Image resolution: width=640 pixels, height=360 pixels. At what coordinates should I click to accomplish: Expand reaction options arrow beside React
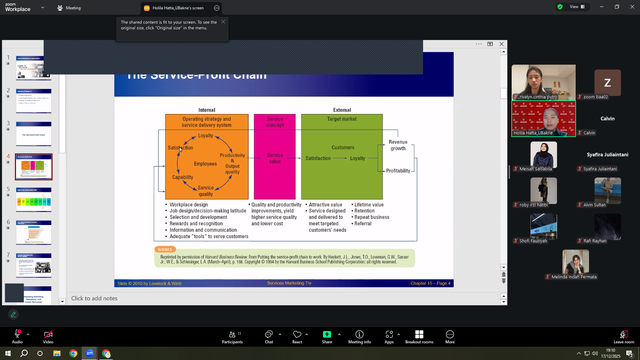[x=307, y=334]
